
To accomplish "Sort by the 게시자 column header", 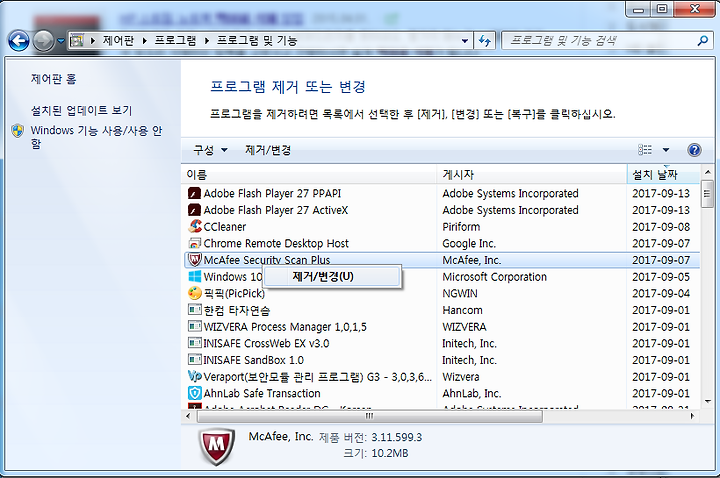I will (x=531, y=174).
